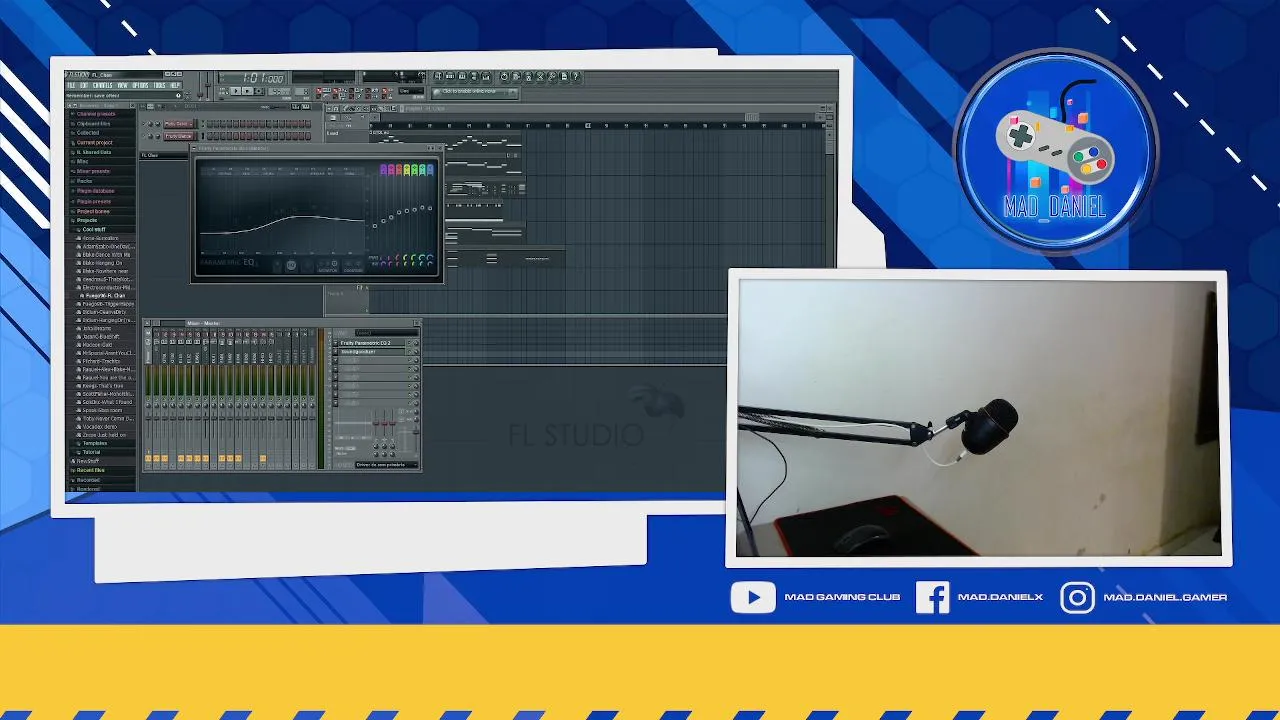Open the VIEW menu
Screen dimensions: 1280x720
(x=122, y=85)
